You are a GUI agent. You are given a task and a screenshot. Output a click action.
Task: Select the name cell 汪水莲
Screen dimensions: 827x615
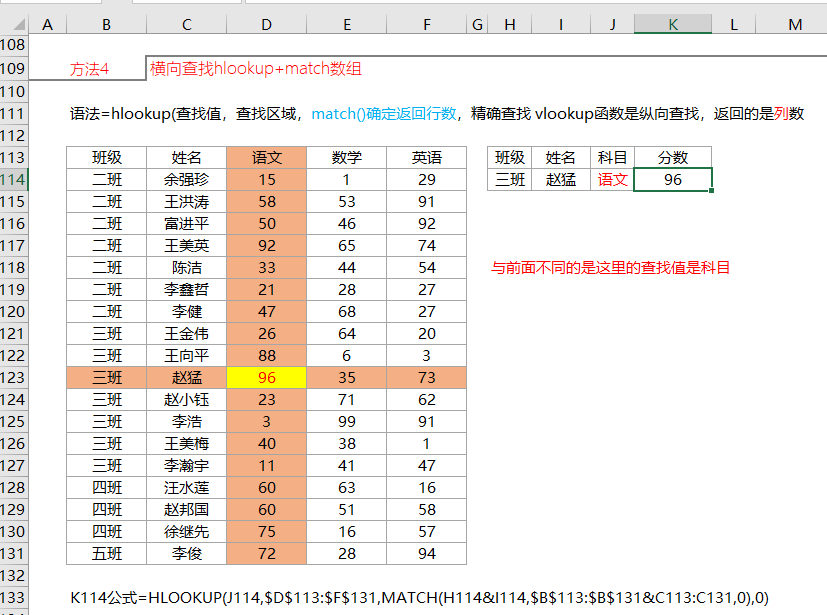pos(186,487)
